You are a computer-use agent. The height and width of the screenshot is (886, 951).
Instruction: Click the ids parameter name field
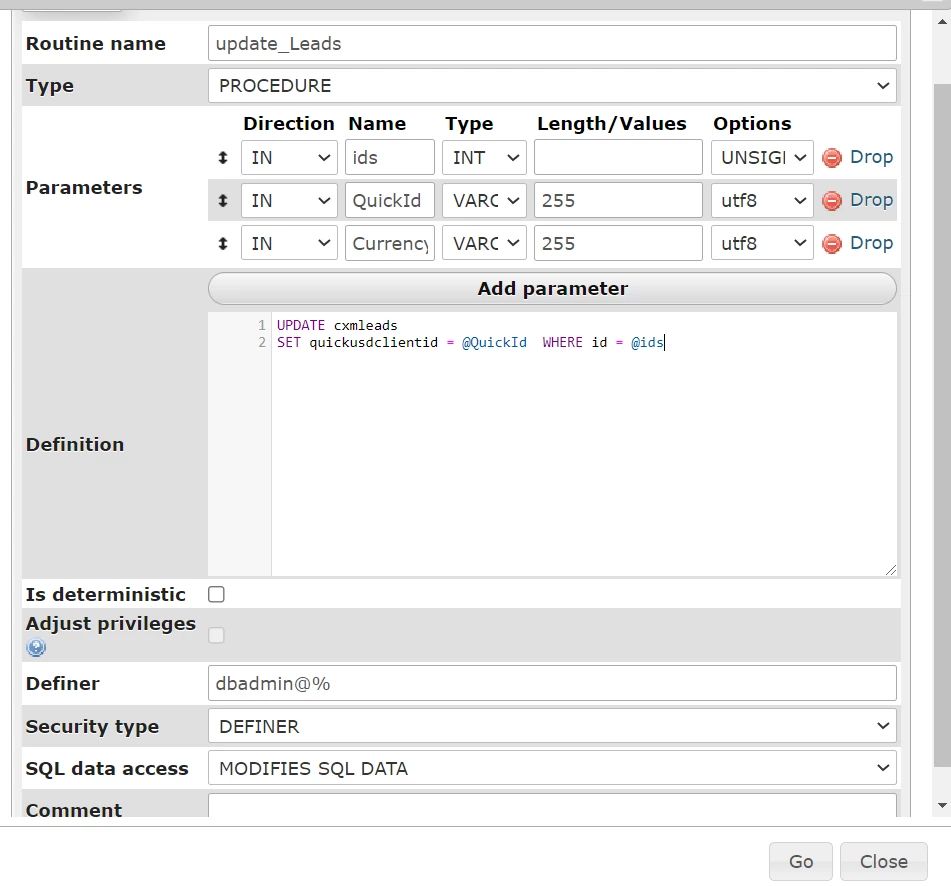pos(389,158)
